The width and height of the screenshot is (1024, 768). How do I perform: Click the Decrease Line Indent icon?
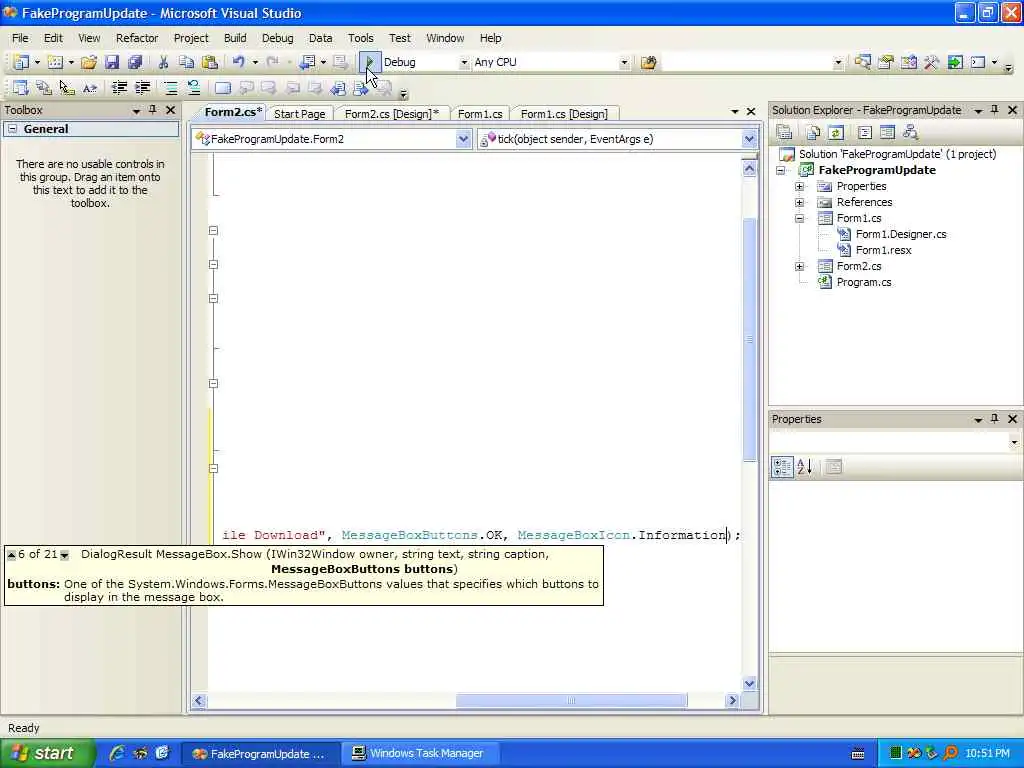tap(120, 88)
